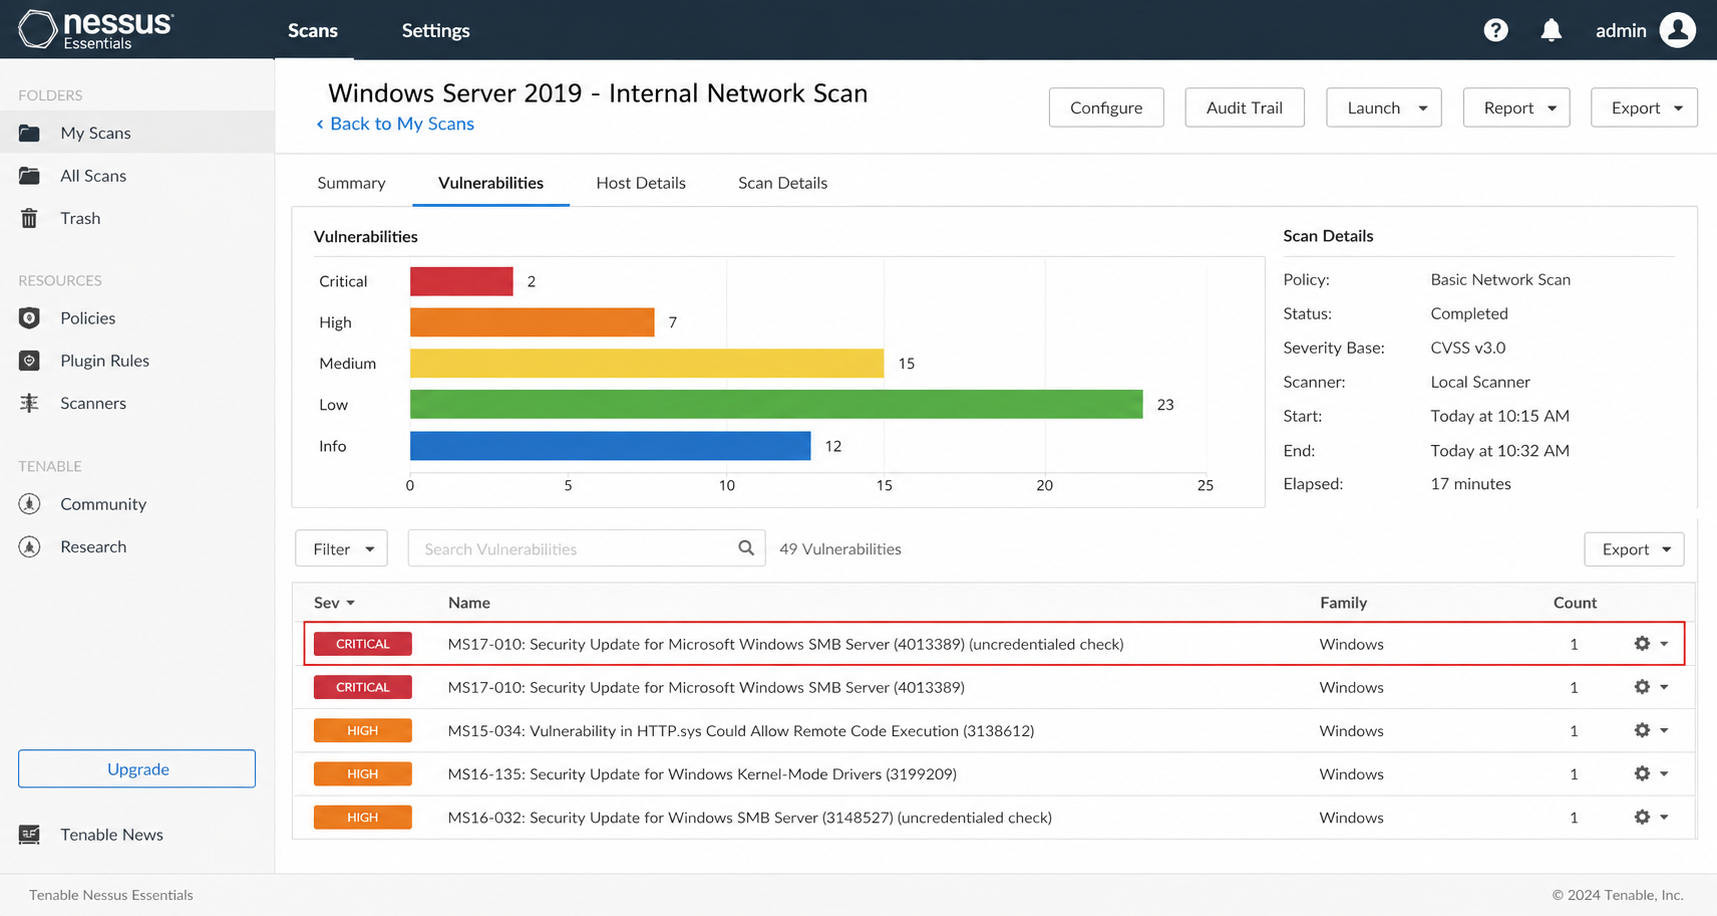Click the Community icon

tap(29, 504)
